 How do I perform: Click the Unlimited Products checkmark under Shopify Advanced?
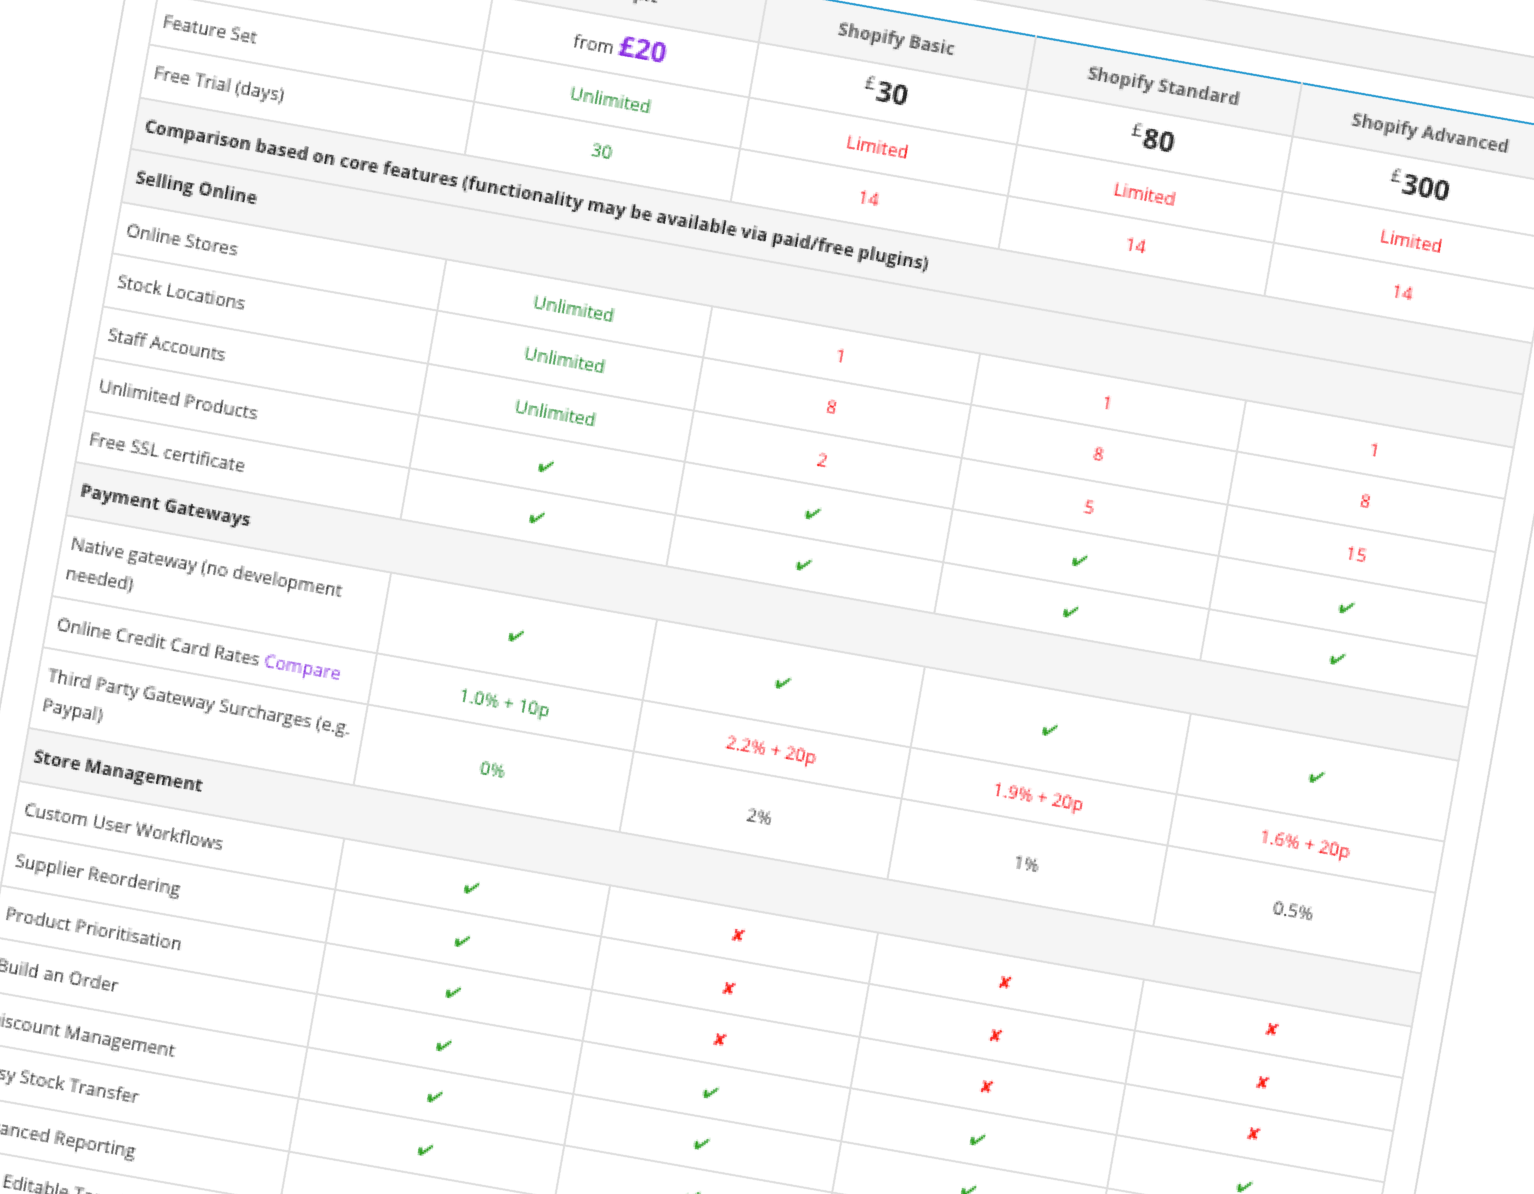[x=1346, y=608]
